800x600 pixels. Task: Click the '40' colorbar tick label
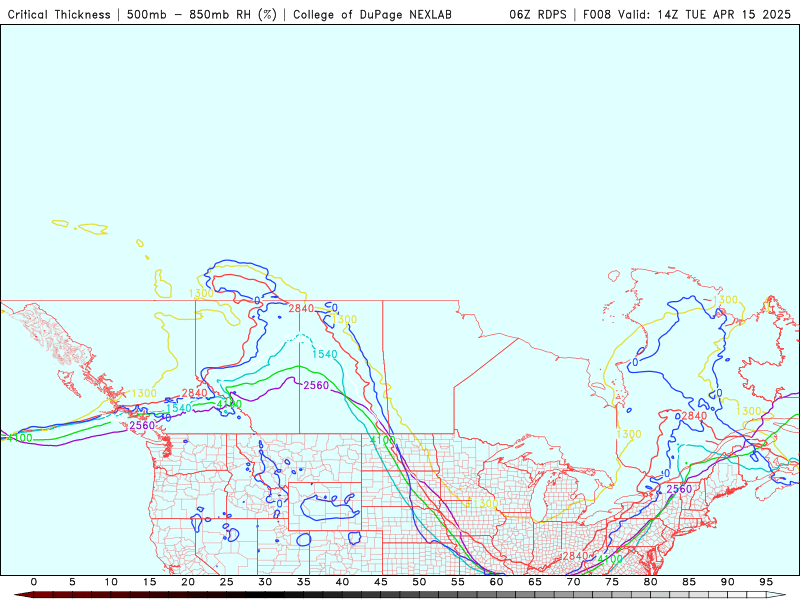[342, 582]
